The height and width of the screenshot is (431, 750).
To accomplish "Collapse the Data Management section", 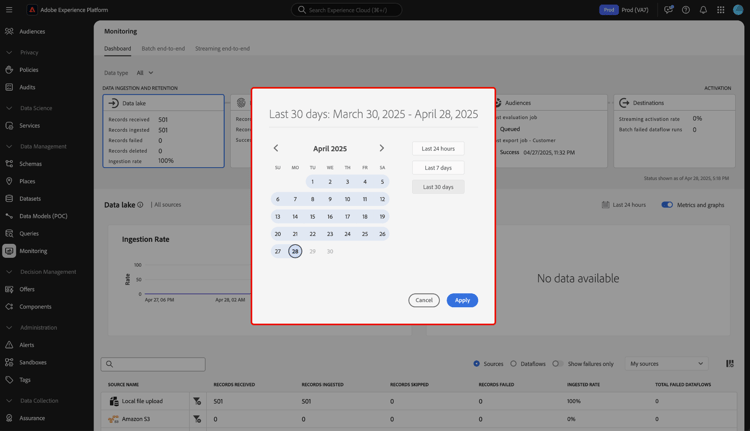I will 9,146.
